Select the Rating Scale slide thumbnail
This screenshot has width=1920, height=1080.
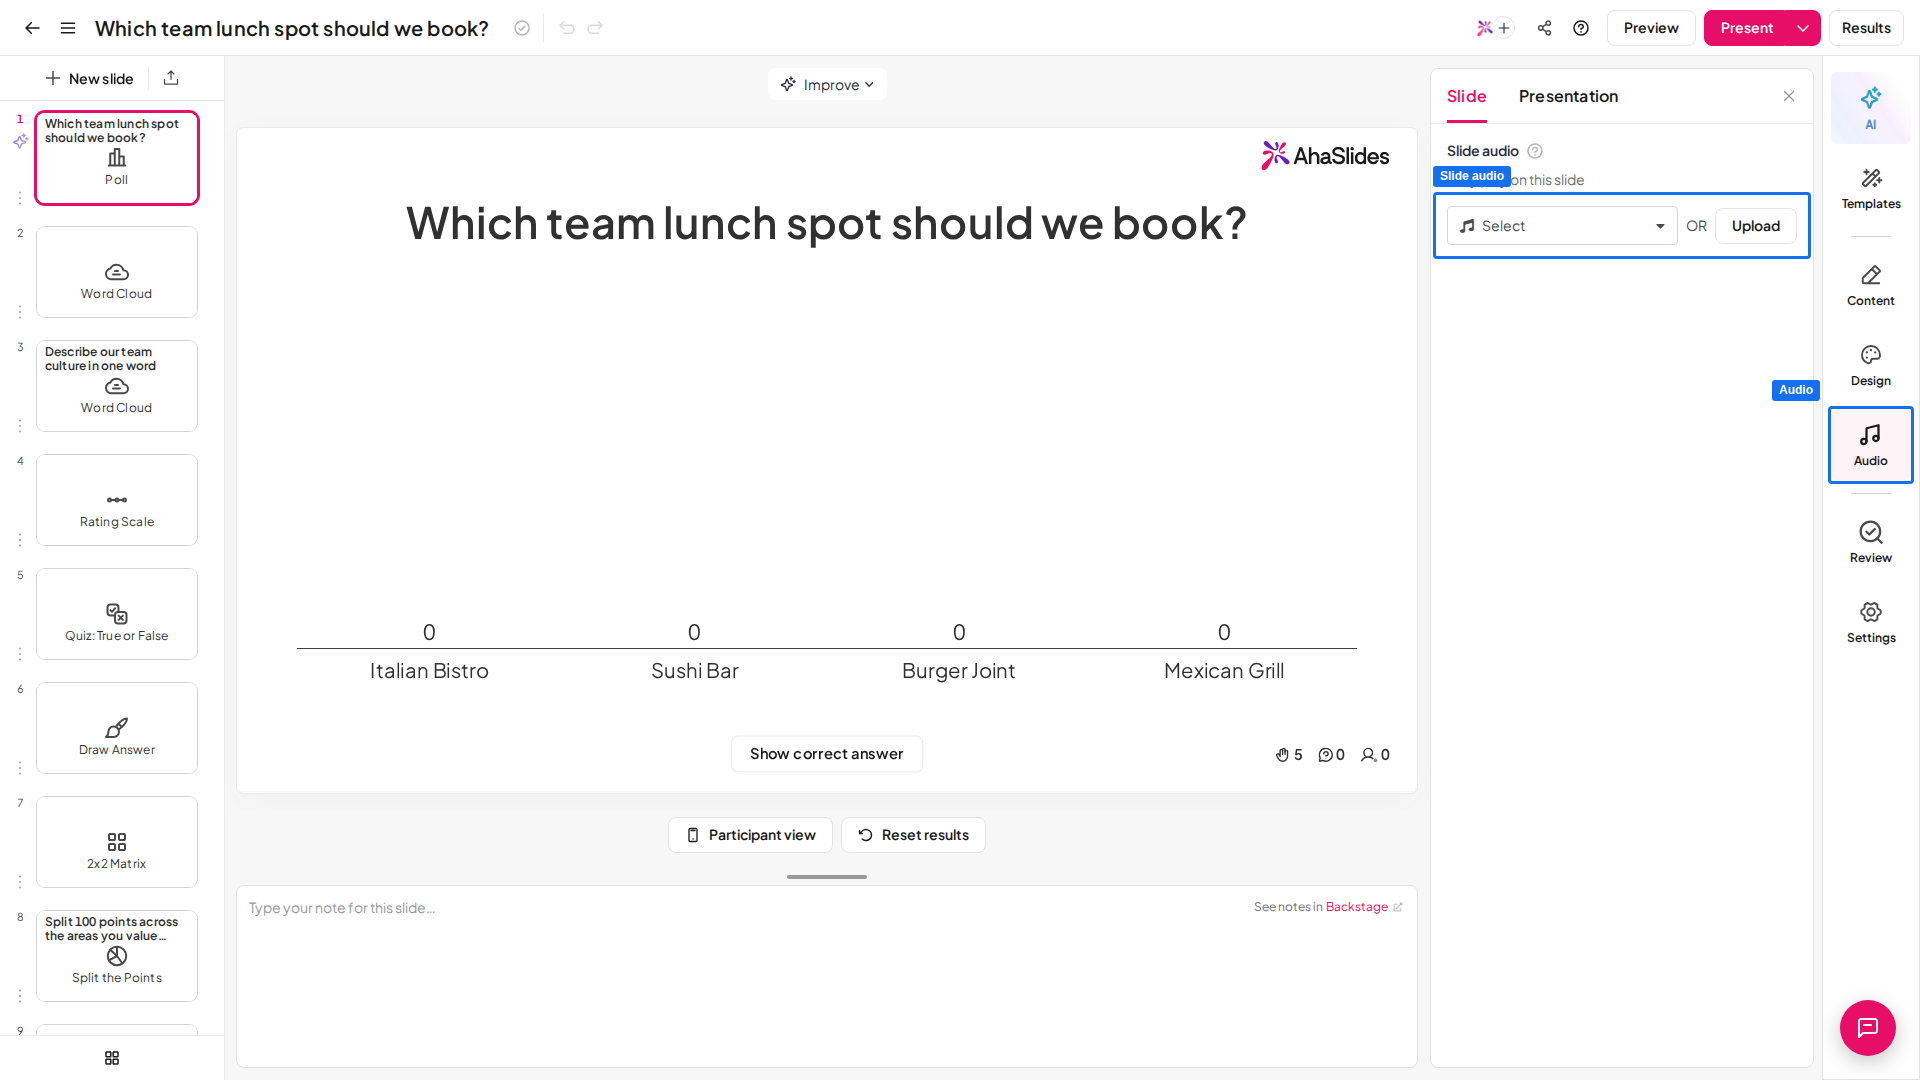(117, 500)
